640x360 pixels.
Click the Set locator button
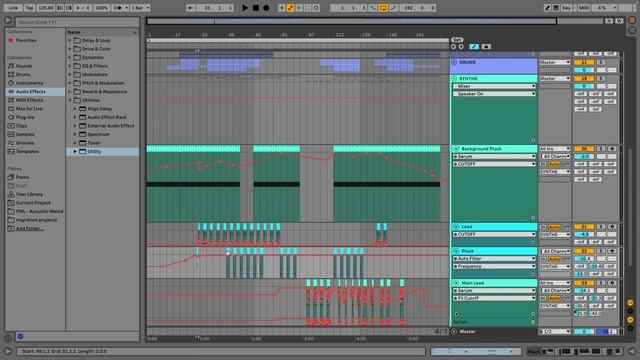(x=457, y=40)
